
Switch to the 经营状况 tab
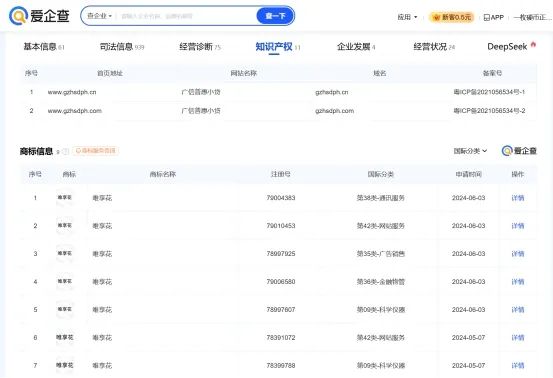434,47
